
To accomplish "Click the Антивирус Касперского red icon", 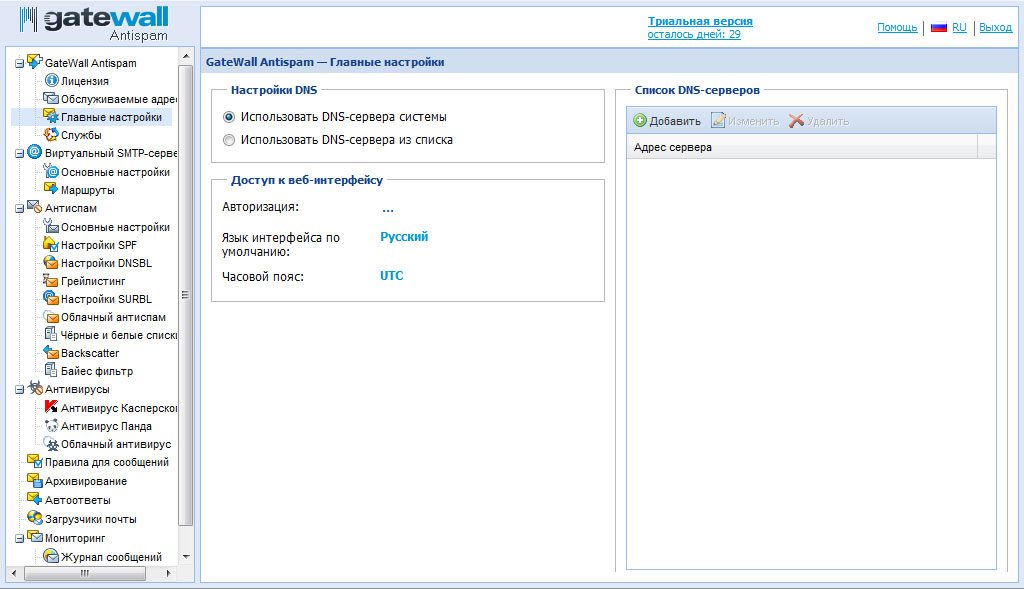I will pos(51,407).
